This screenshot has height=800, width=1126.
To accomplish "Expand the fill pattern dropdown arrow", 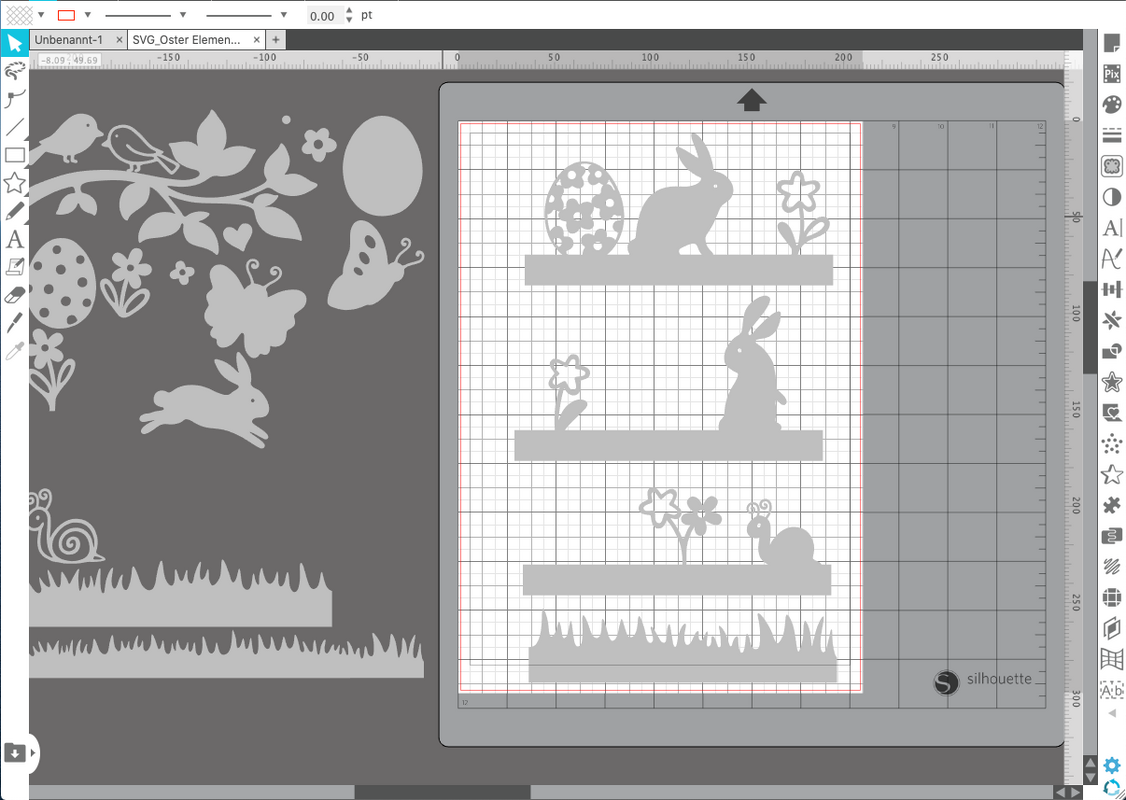I will tap(41, 15).
